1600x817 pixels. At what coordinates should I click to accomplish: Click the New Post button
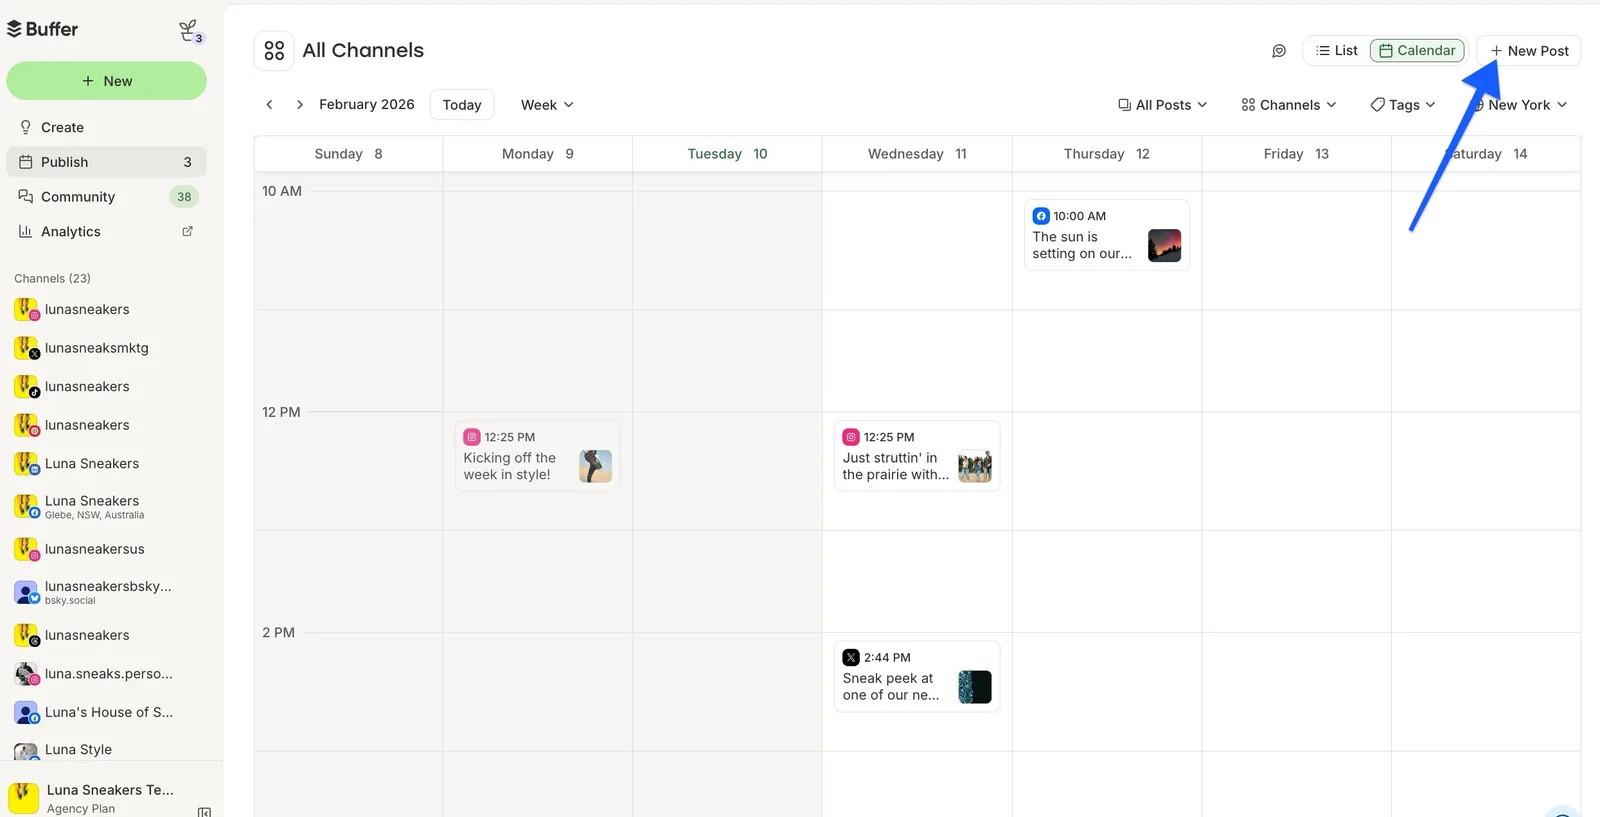tap(1528, 51)
